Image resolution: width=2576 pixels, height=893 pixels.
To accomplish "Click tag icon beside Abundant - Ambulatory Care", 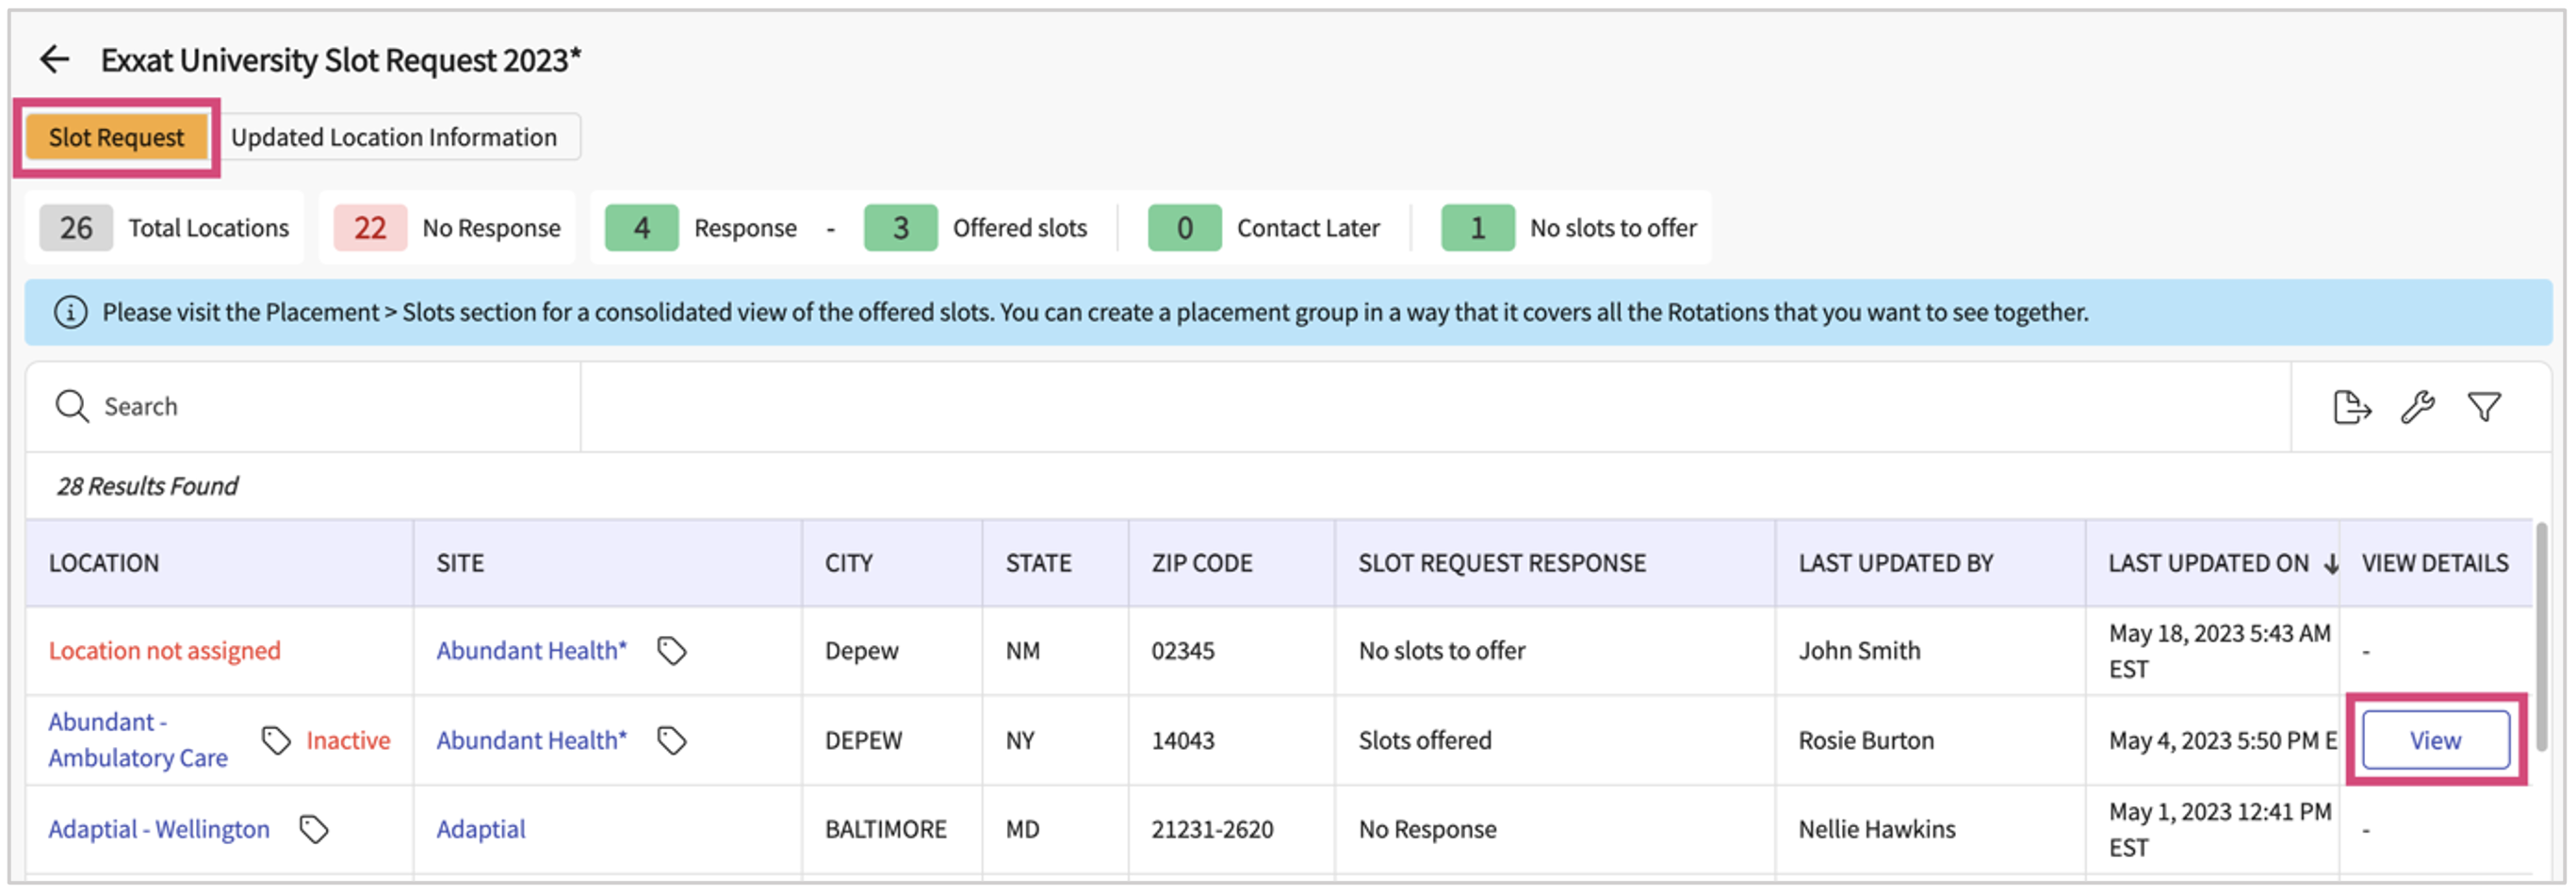I will click(276, 741).
